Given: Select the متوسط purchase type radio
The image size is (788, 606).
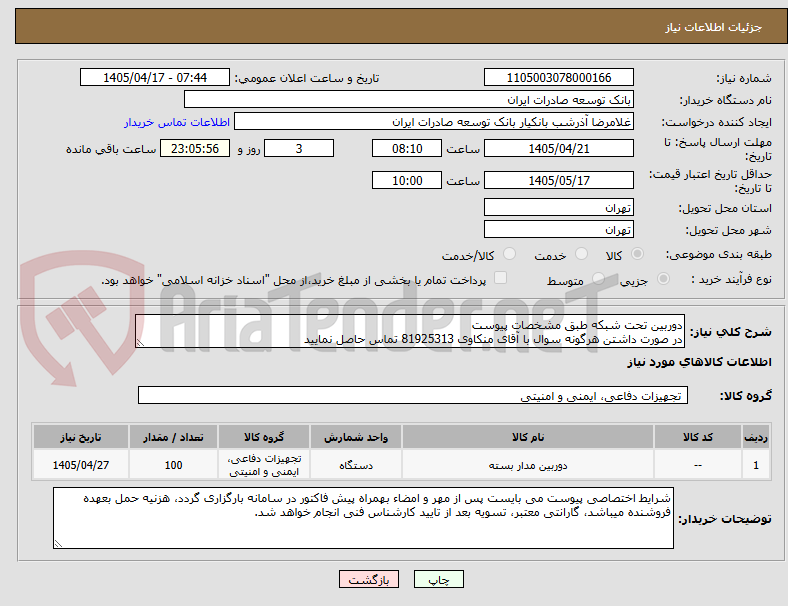Looking at the screenshot, I should (598, 278).
